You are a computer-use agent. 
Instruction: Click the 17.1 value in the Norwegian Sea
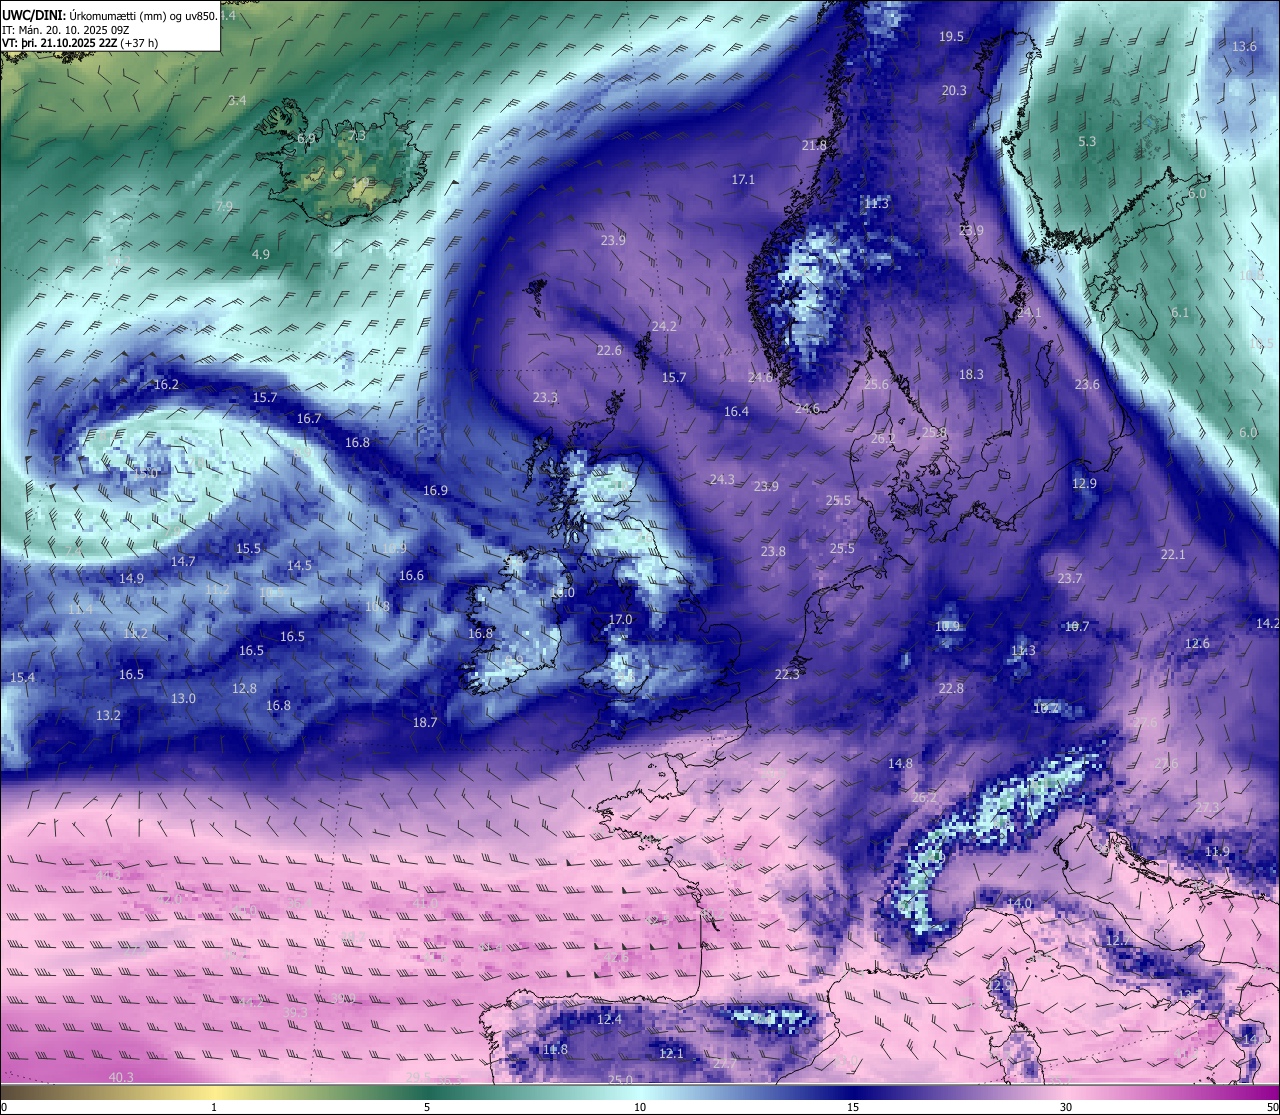click(x=743, y=180)
